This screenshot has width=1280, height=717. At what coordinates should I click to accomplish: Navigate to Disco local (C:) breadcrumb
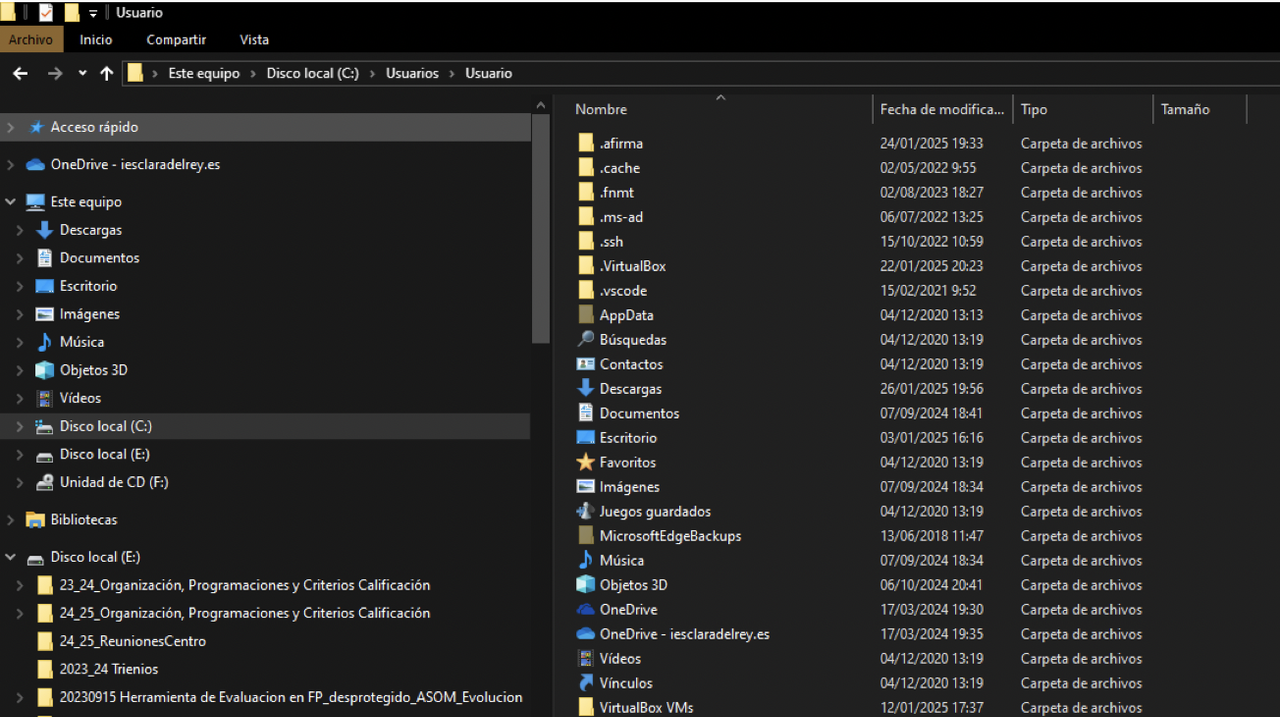pos(312,73)
